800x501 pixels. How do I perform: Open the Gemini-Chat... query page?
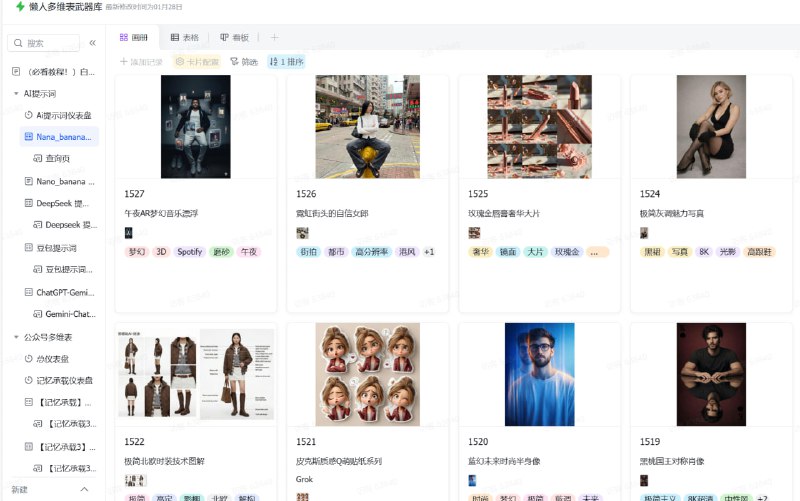tap(64, 314)
